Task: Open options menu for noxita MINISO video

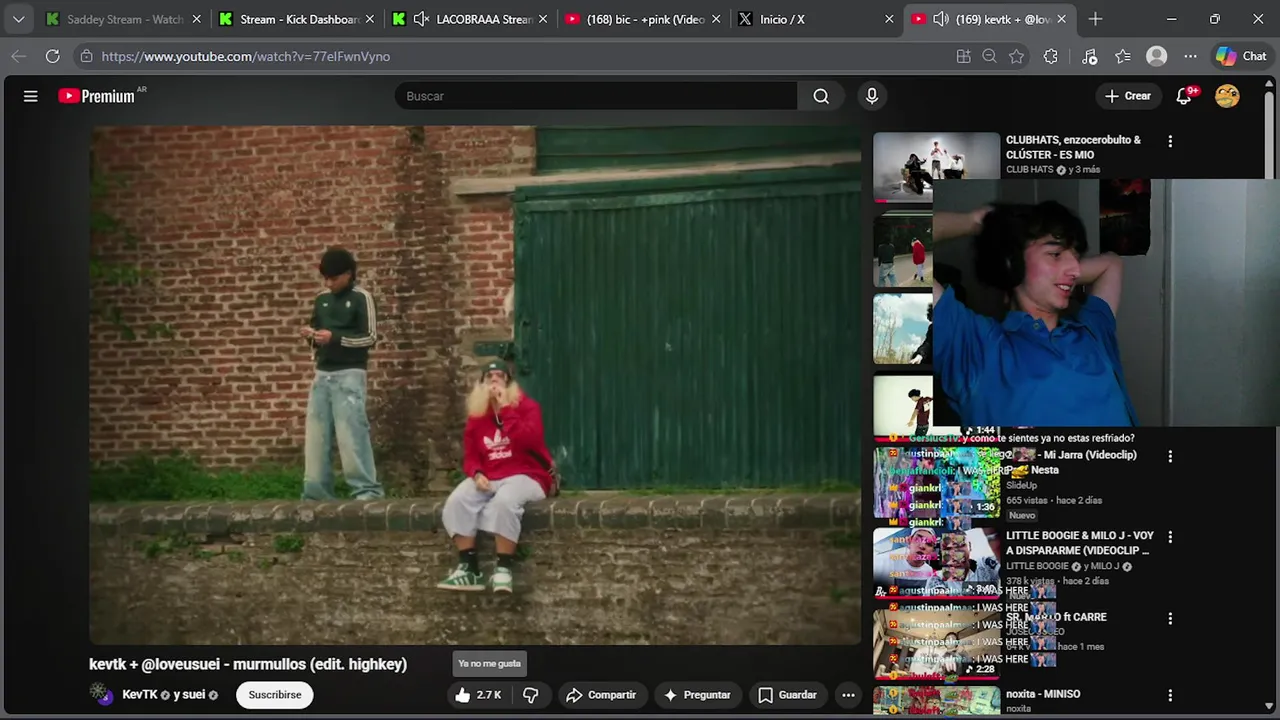Action: pos(1170,695)
